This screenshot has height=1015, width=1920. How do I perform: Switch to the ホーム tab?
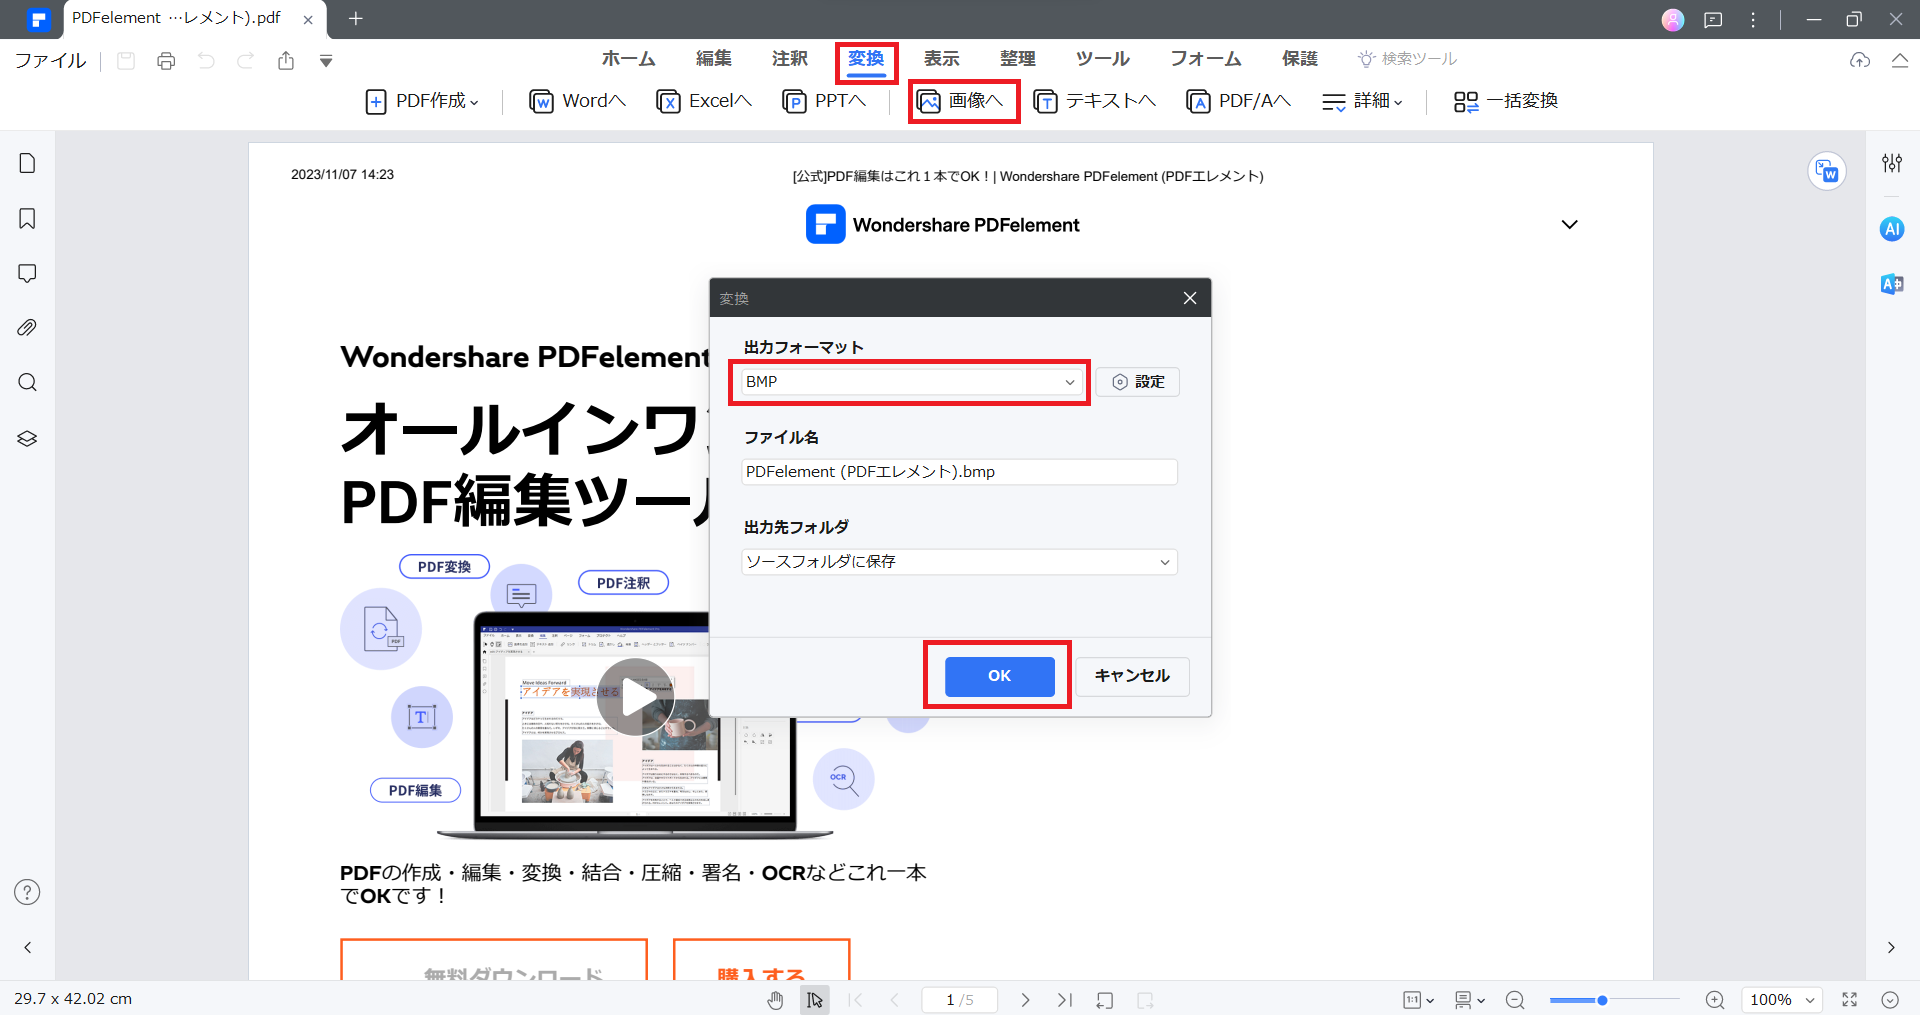[x=628, y=59]
